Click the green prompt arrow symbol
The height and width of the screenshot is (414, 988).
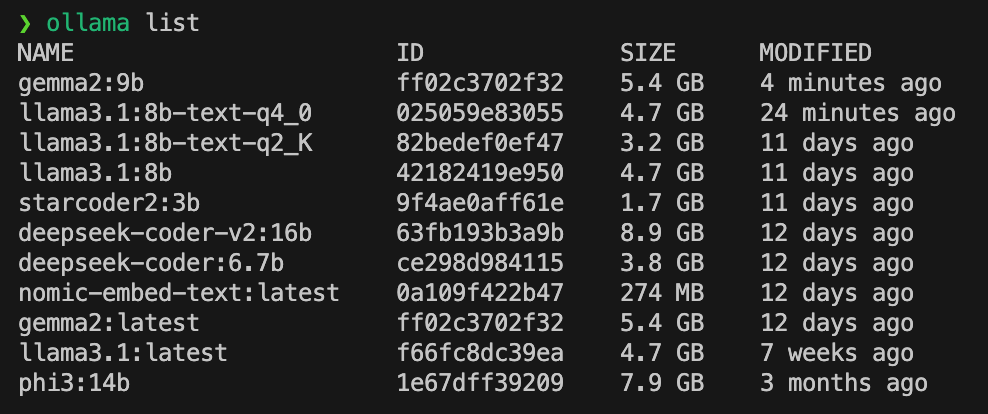(x=25, y=23)
